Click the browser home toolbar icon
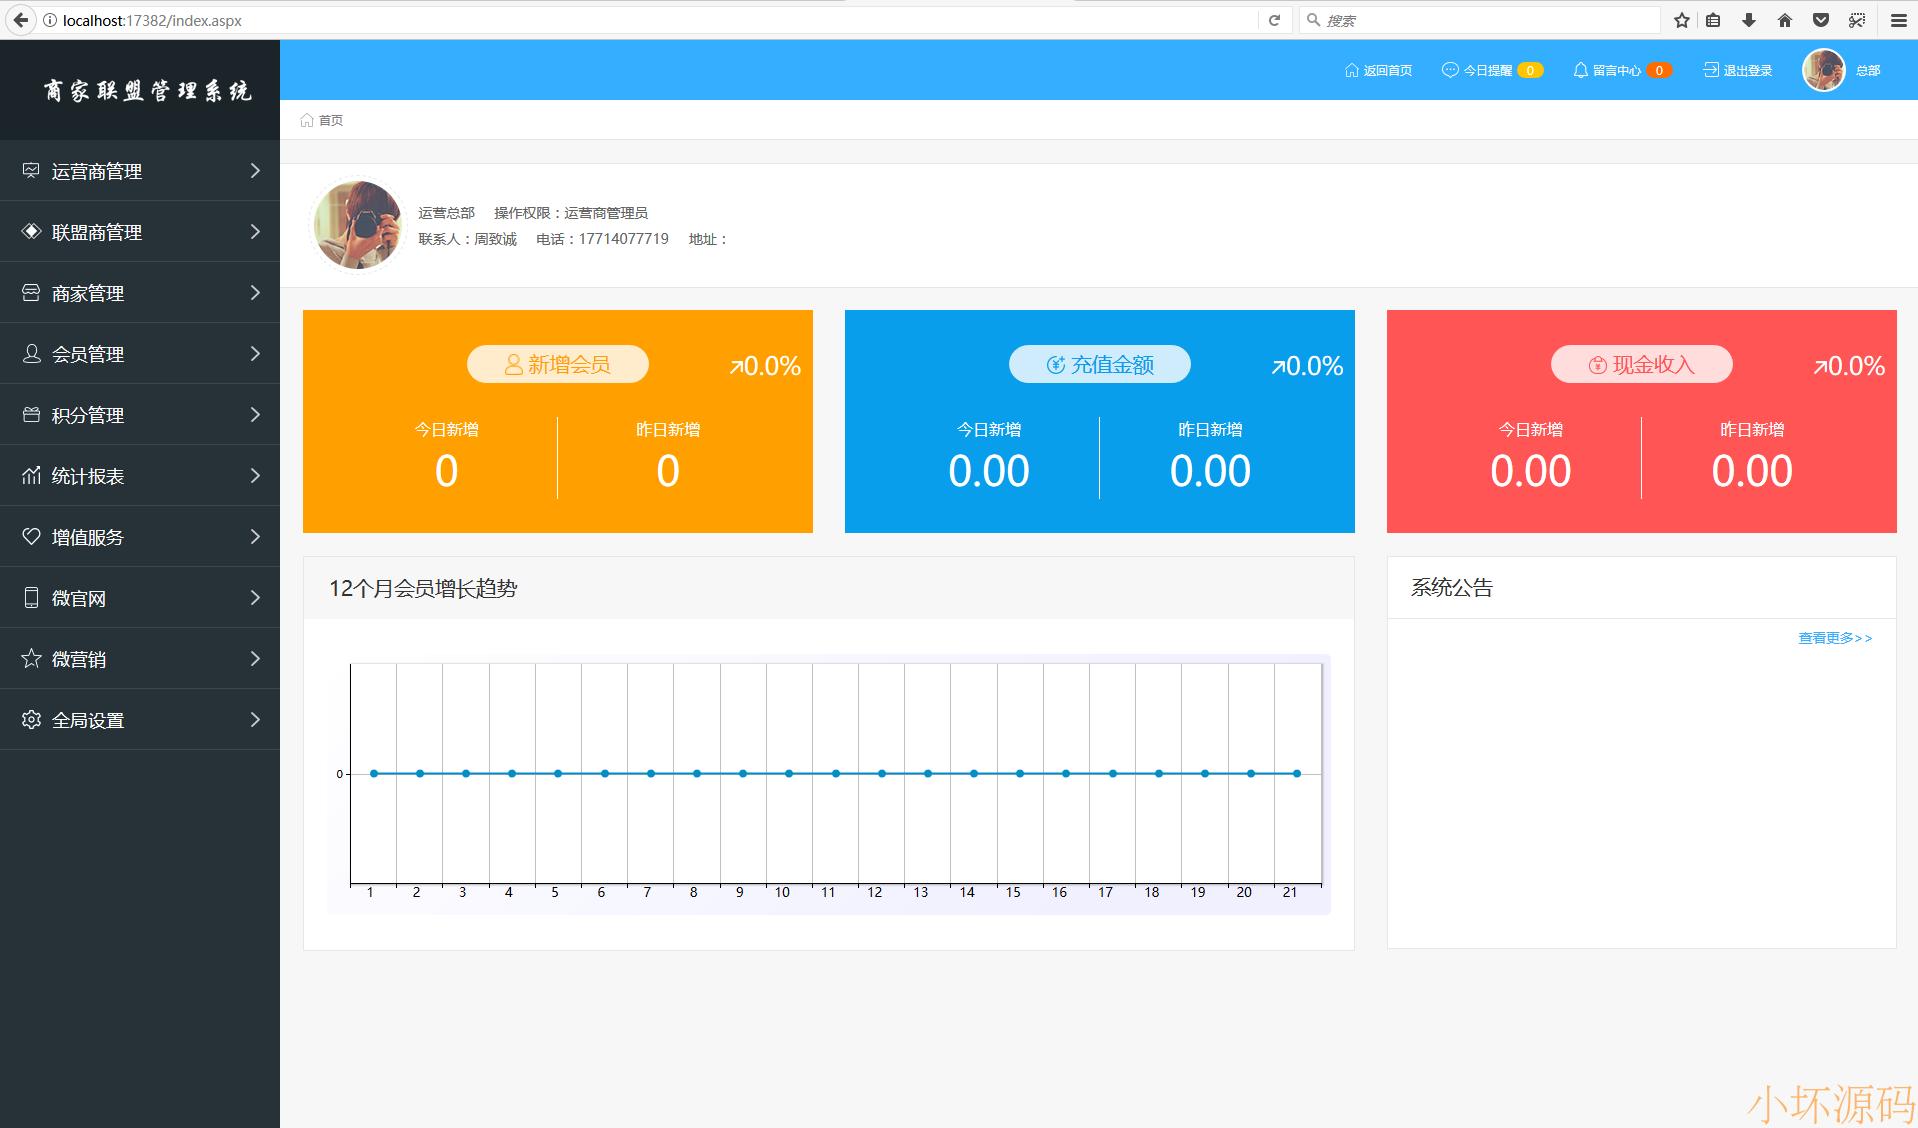This screenshot has height=1128, width=1918. pyautogui.click(x=1785, y=20)
